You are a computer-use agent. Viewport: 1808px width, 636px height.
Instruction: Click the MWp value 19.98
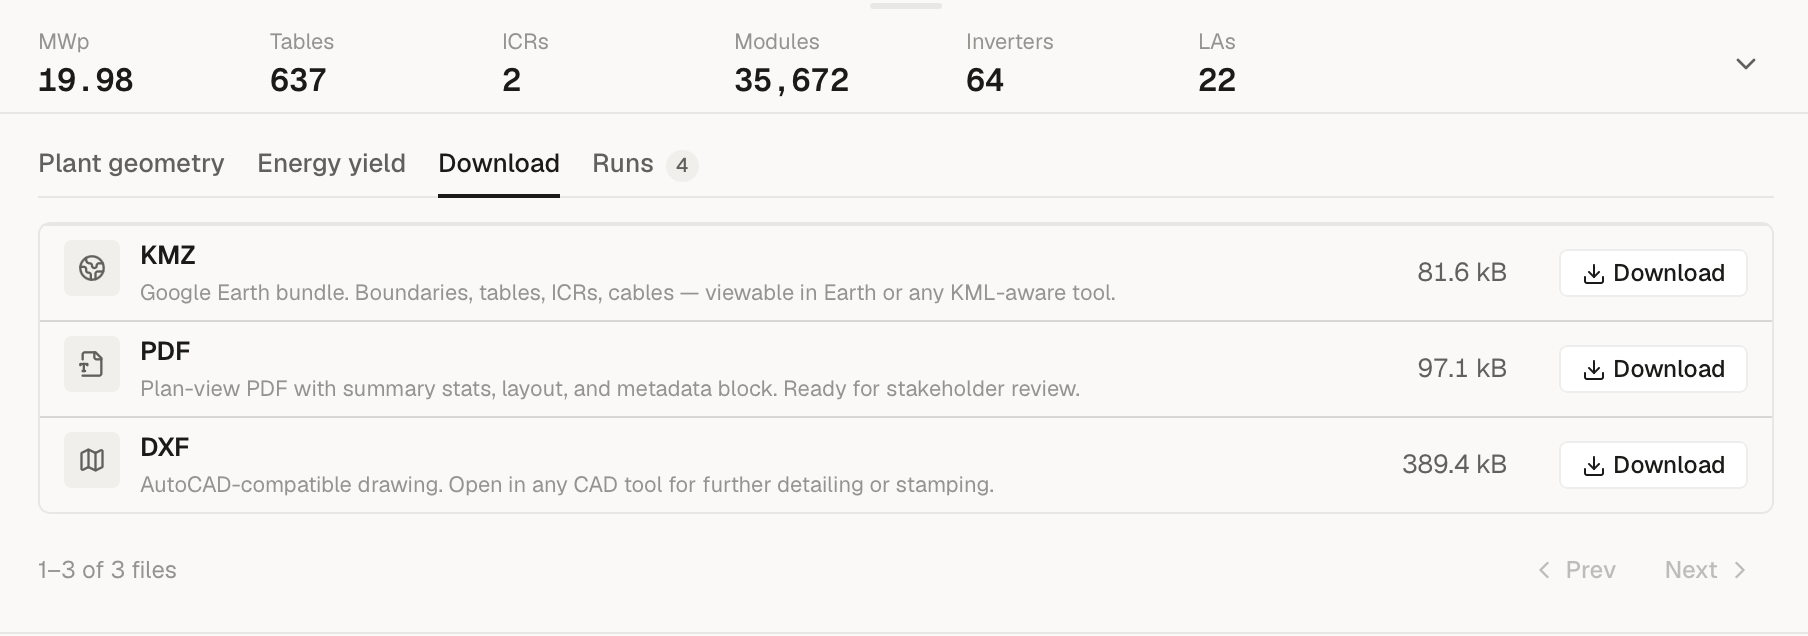86,80
